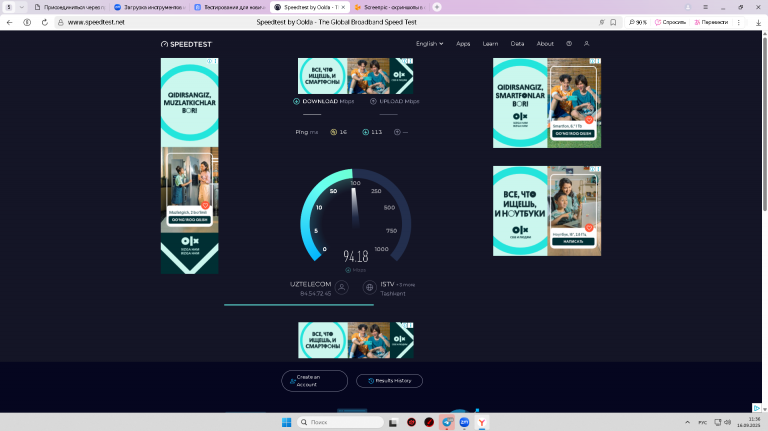
Task: Open the About menu item
Action: [545, 44]
